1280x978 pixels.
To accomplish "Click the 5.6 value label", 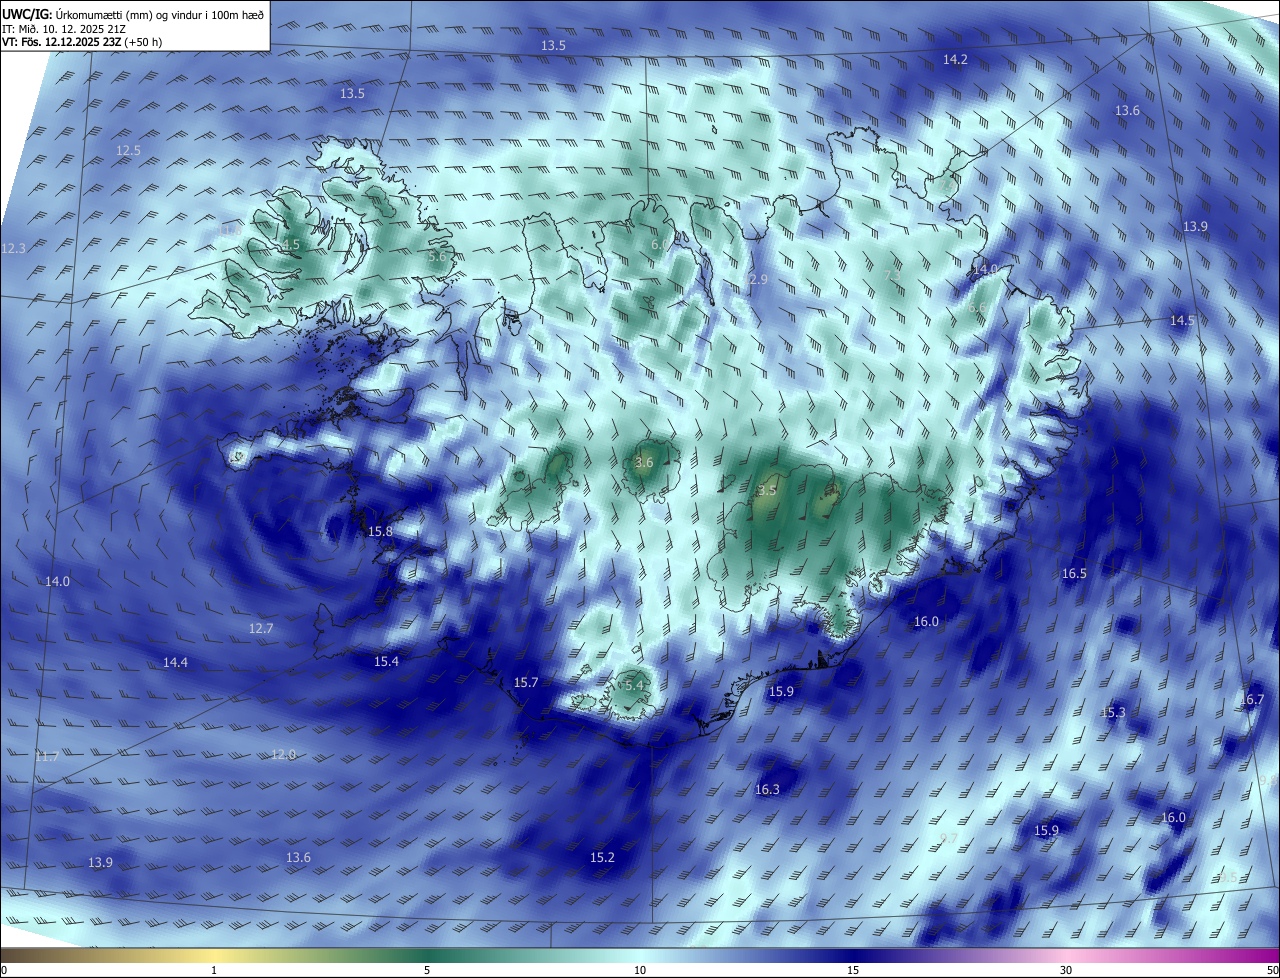I will [437, 257].
